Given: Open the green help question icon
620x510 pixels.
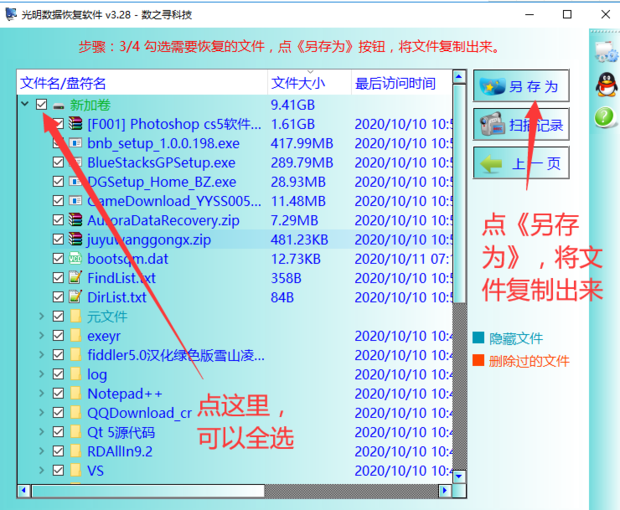Looking at the screenshot, I should (x=604, y=117).
